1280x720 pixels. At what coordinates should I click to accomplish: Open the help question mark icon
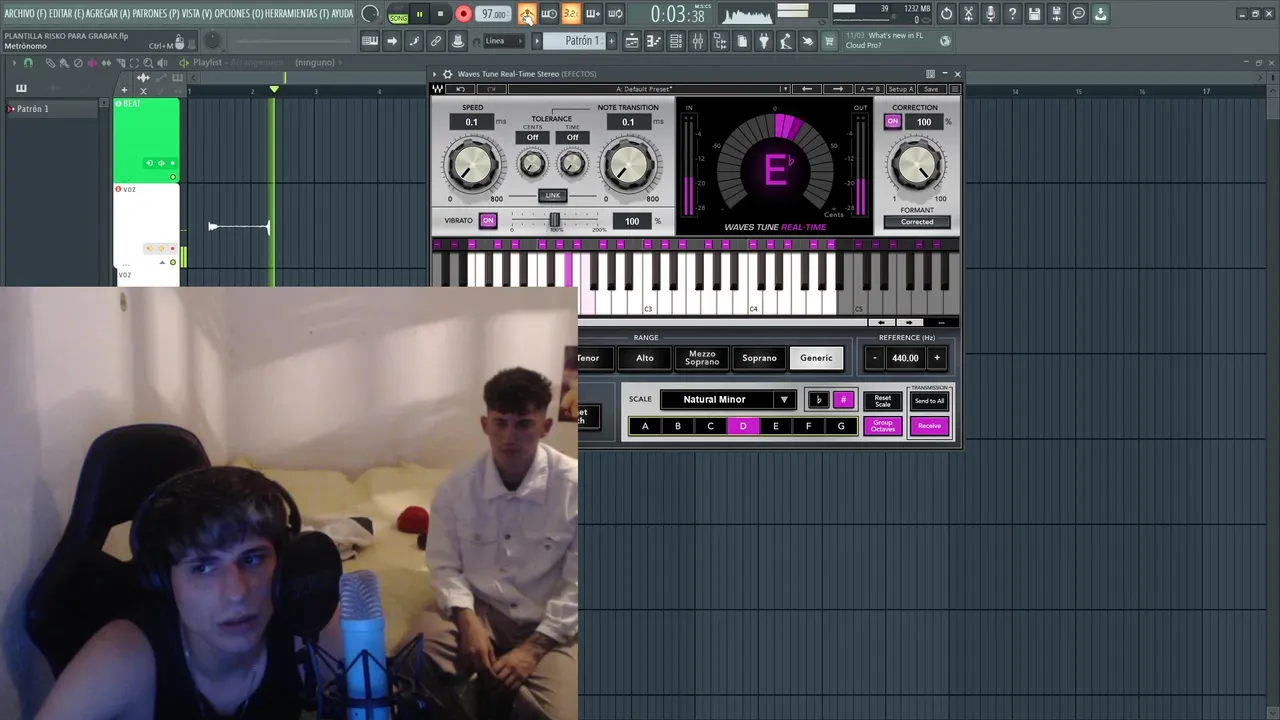[x=1012, y=14]
